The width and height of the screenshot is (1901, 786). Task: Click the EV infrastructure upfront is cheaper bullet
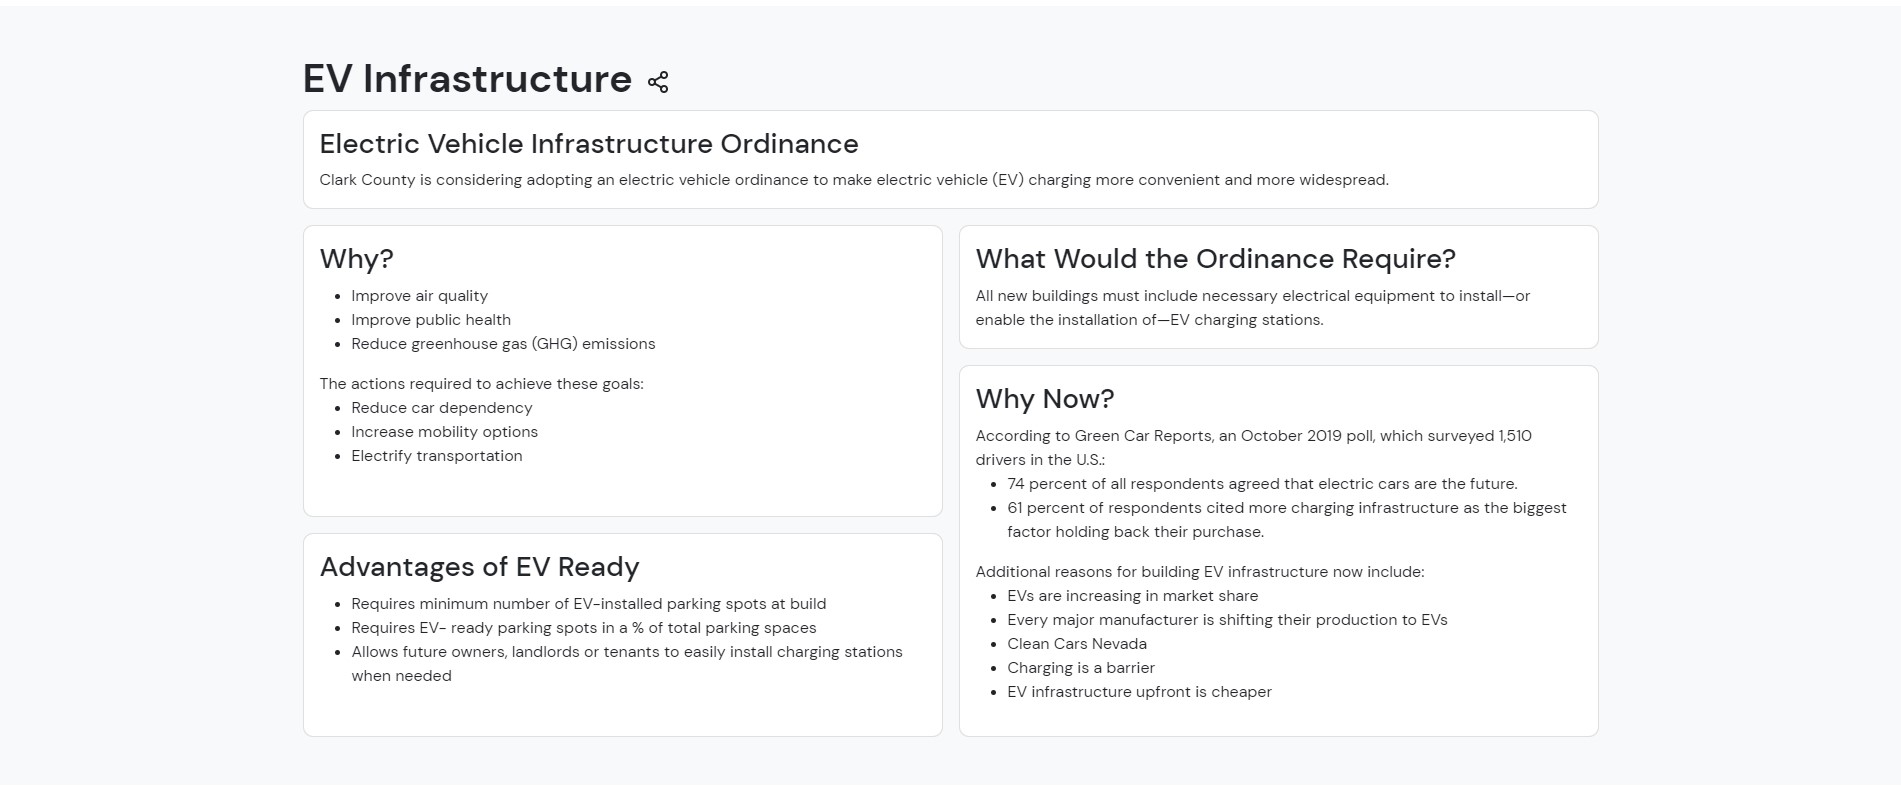(x=1139, y=692)
